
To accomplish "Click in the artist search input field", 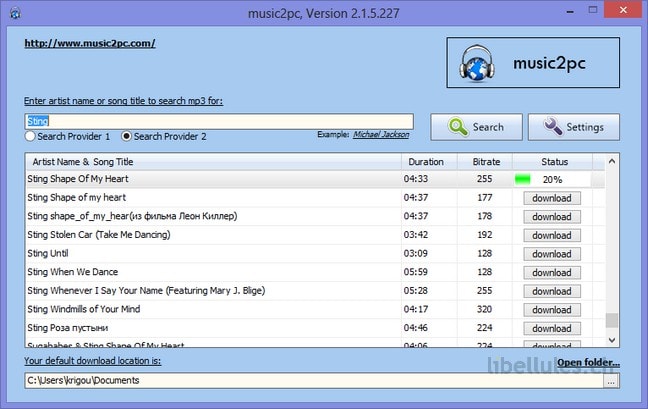I will [219, 121].
